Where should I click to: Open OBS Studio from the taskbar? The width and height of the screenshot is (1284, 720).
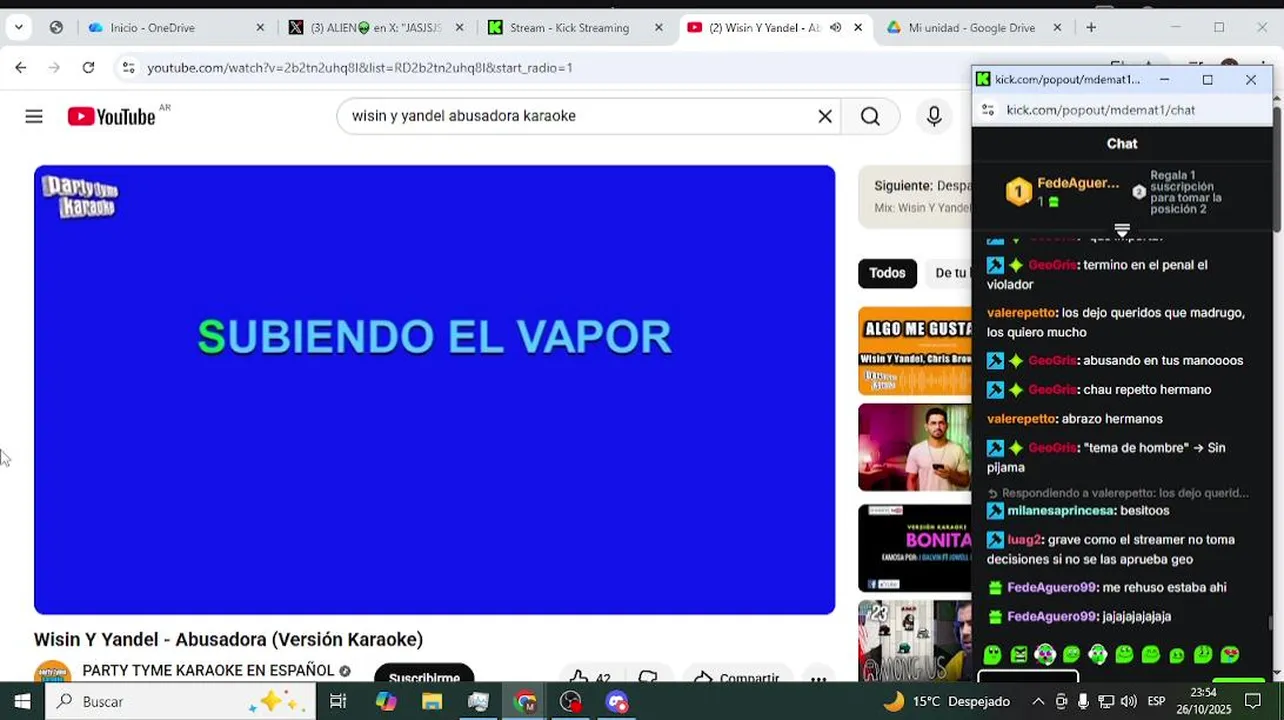pyautogui.click(x=571, y=702)
